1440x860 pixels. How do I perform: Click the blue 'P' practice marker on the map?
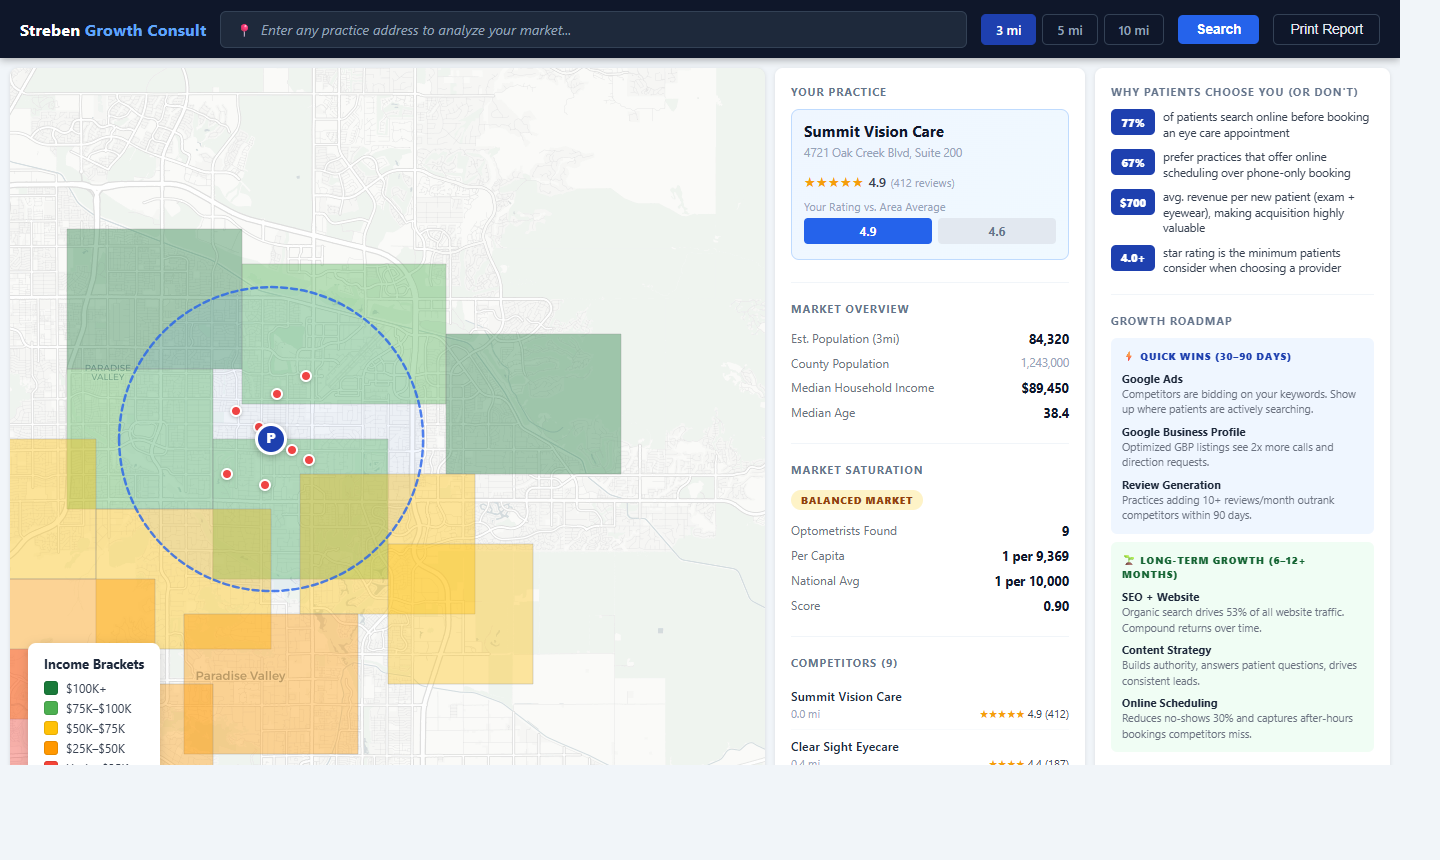tap(270, 438)
